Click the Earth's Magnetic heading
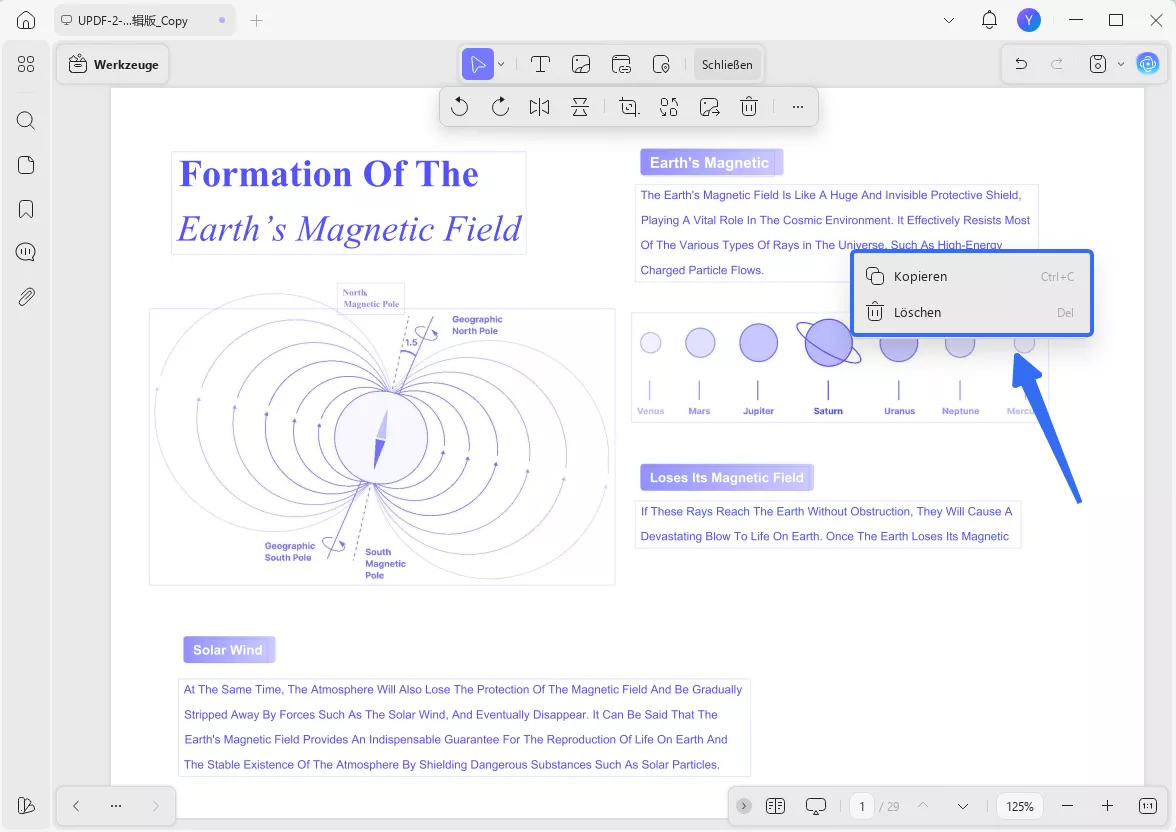 pos(711,162)
